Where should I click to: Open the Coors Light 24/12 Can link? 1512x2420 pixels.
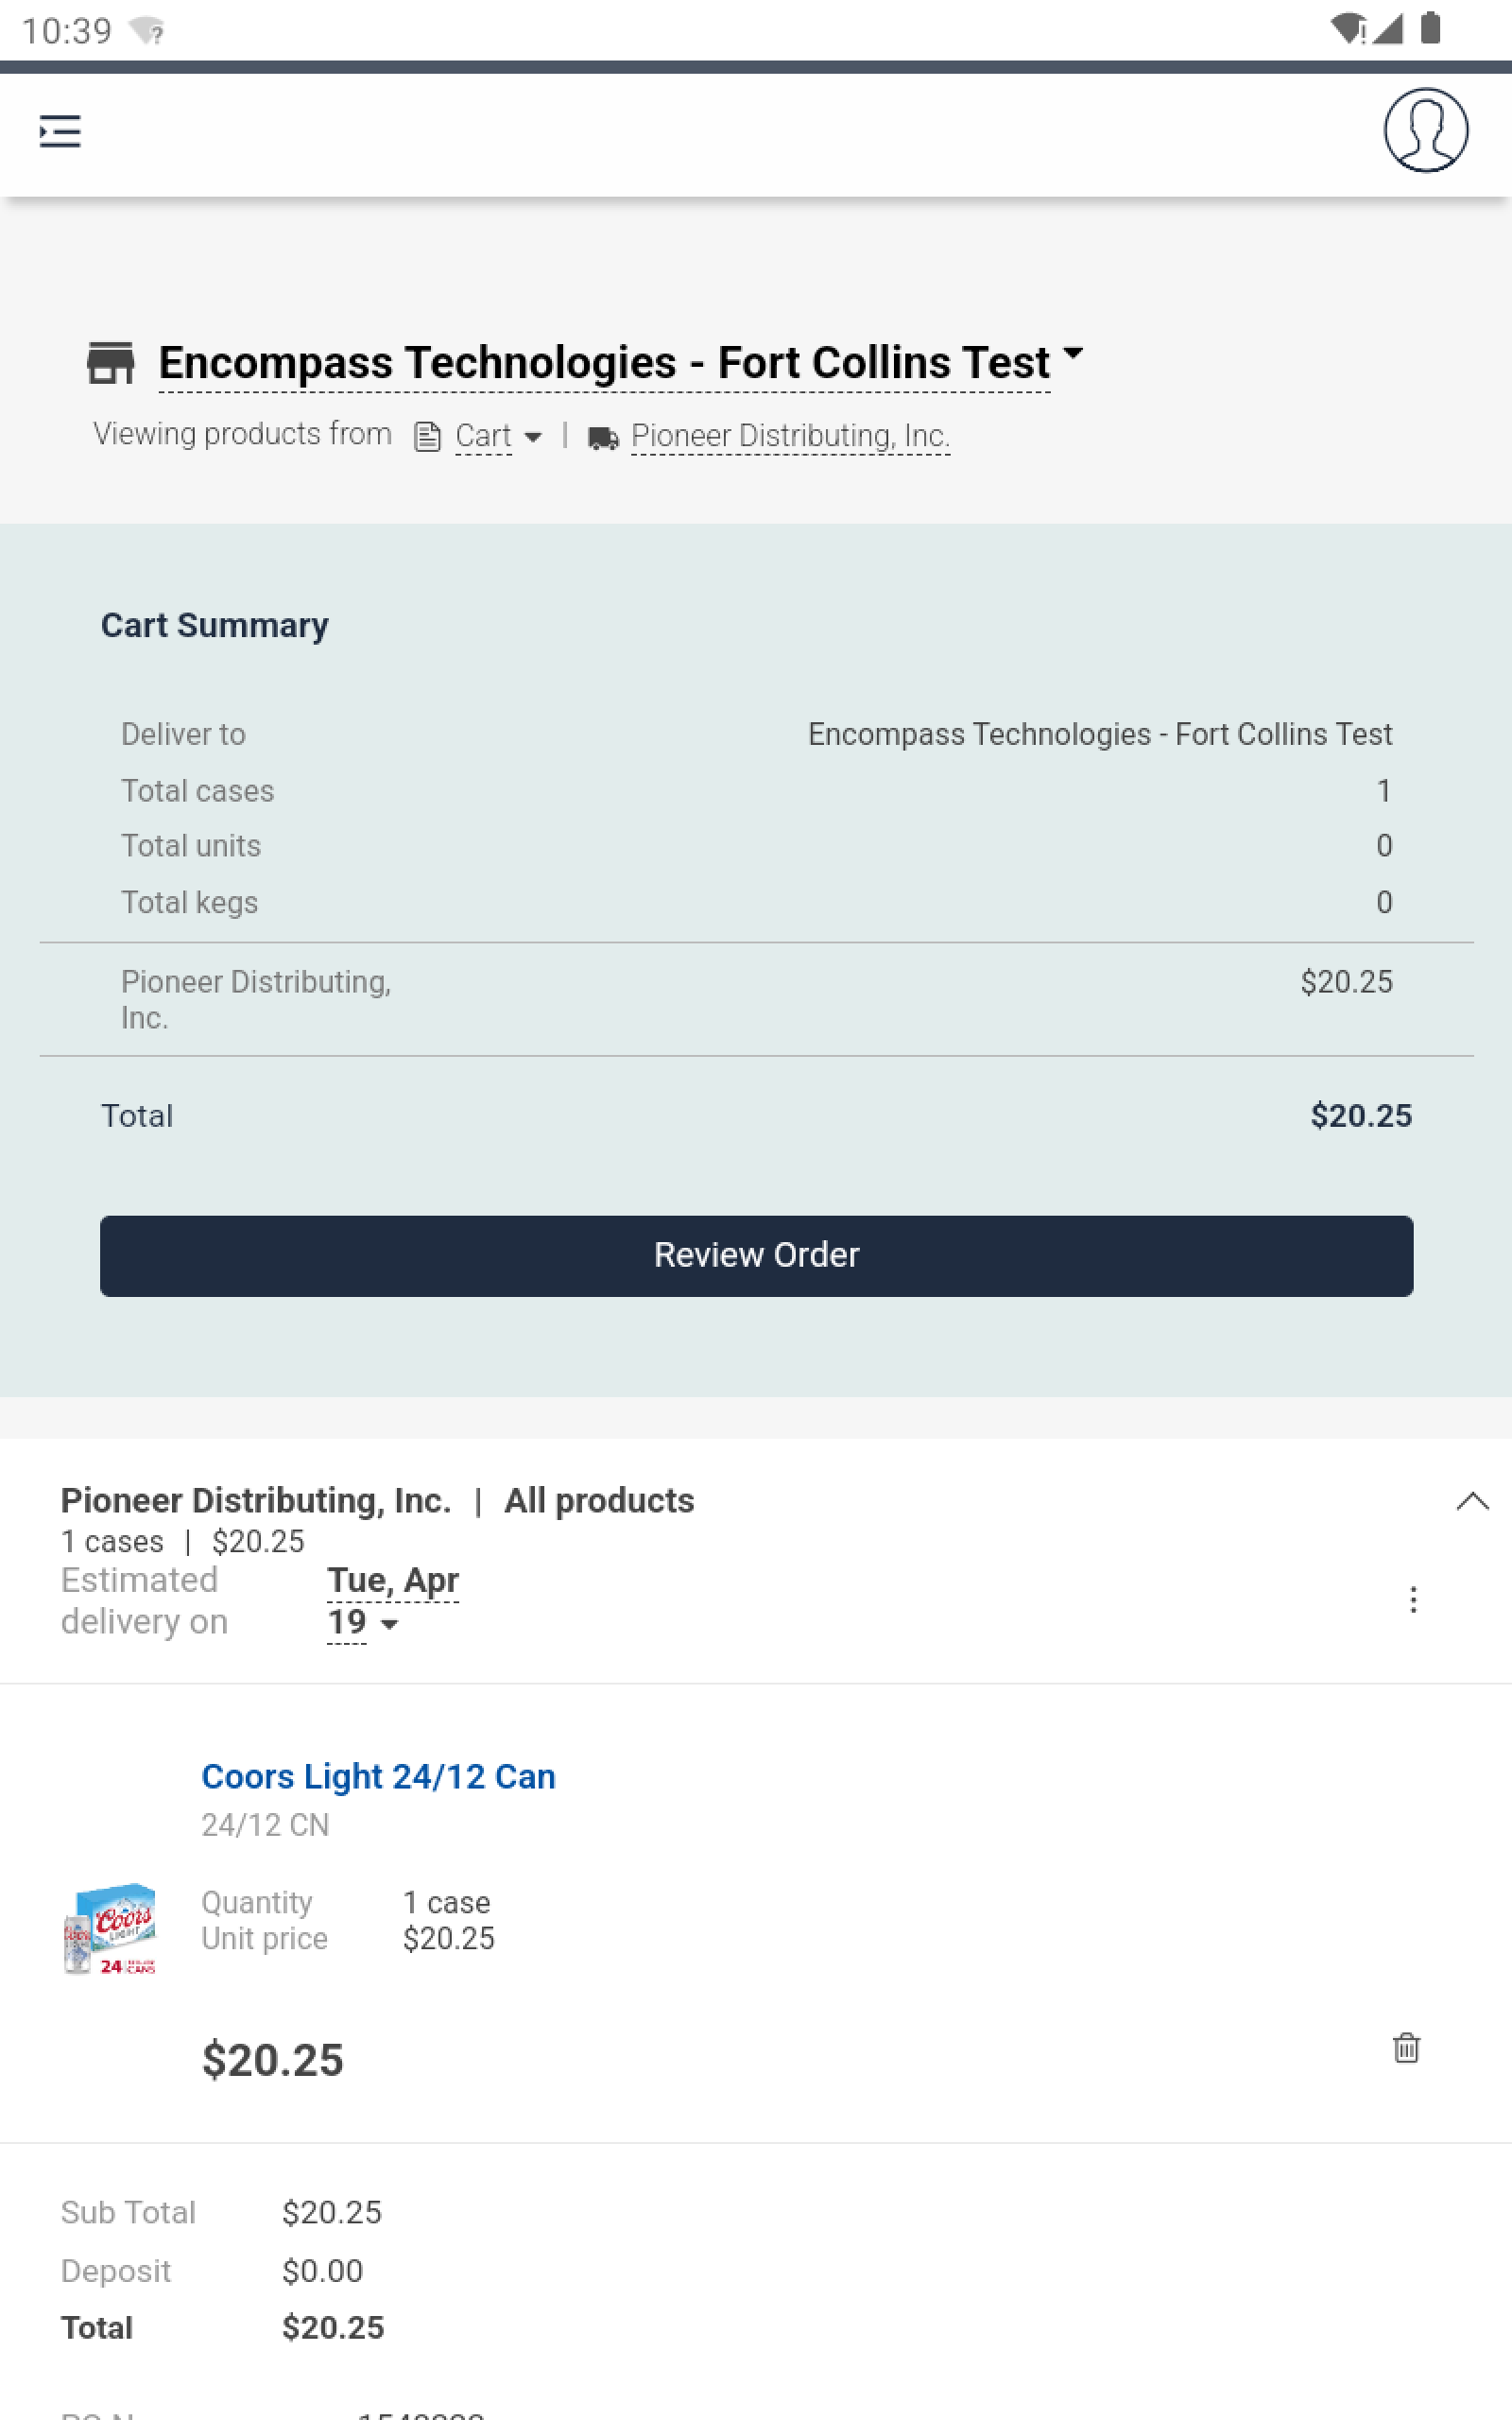378,1775
